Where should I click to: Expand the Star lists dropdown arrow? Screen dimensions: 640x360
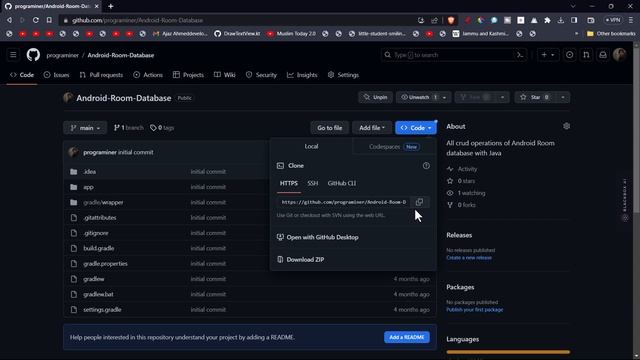[562, 97]
